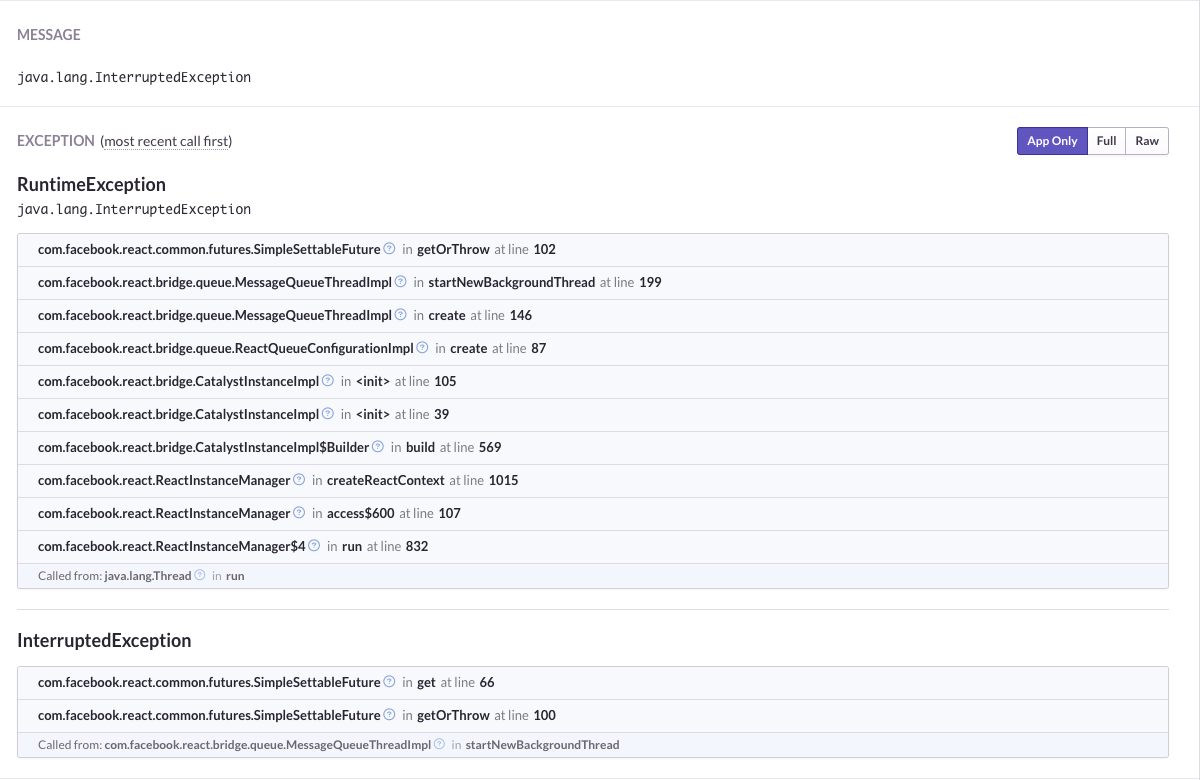This screenshot has height=780, width=1200.
Task: Click help icon beside SimpleSettableFuture getOrThrow line 102
Action: tap(390, 249)
